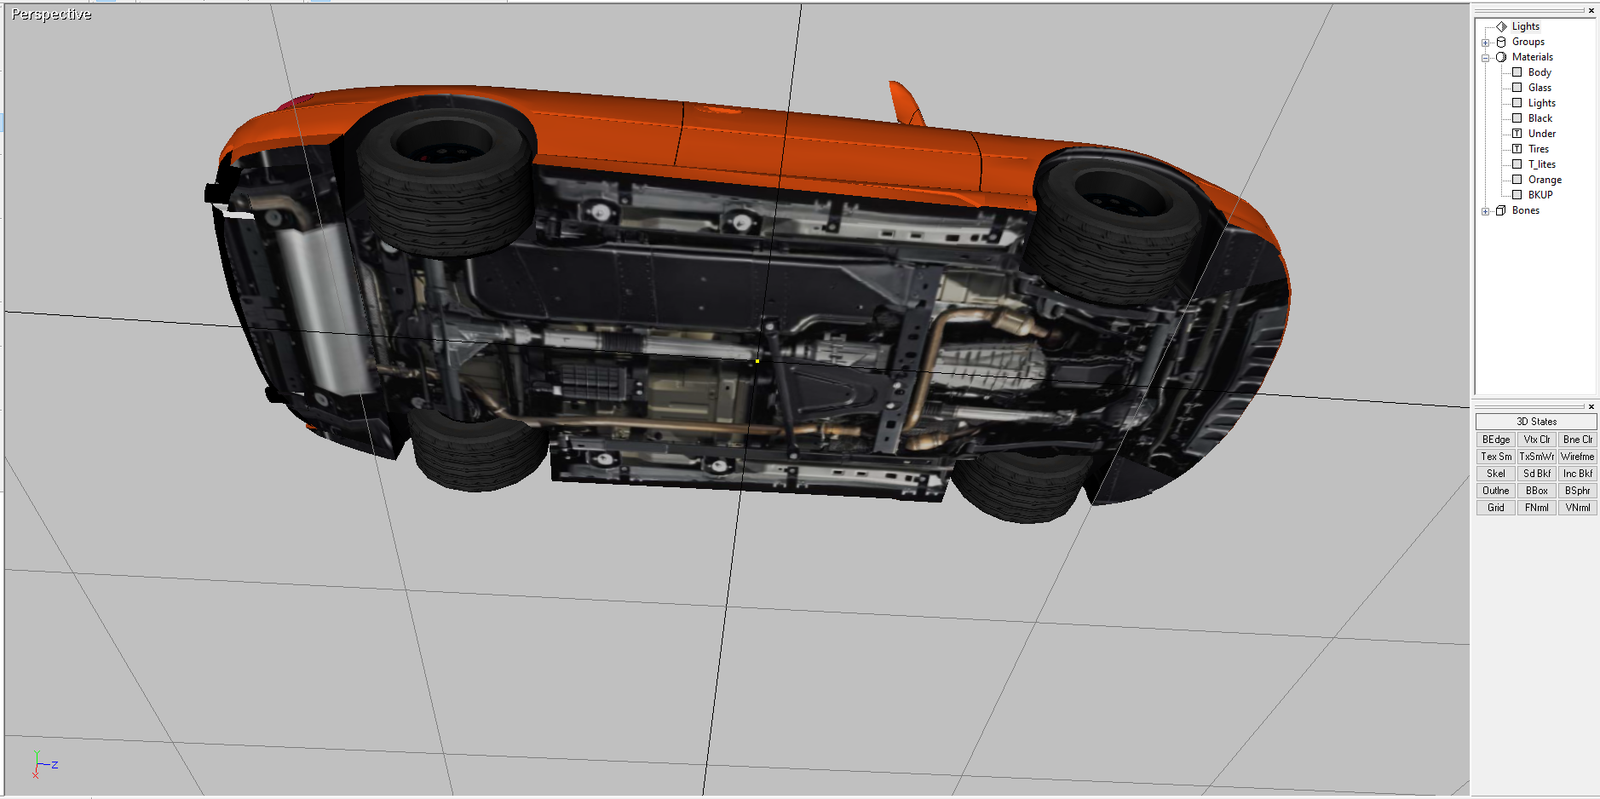
Task: Toggle Sd Bkf backface shading
Action: click(x=1537, y=474)
